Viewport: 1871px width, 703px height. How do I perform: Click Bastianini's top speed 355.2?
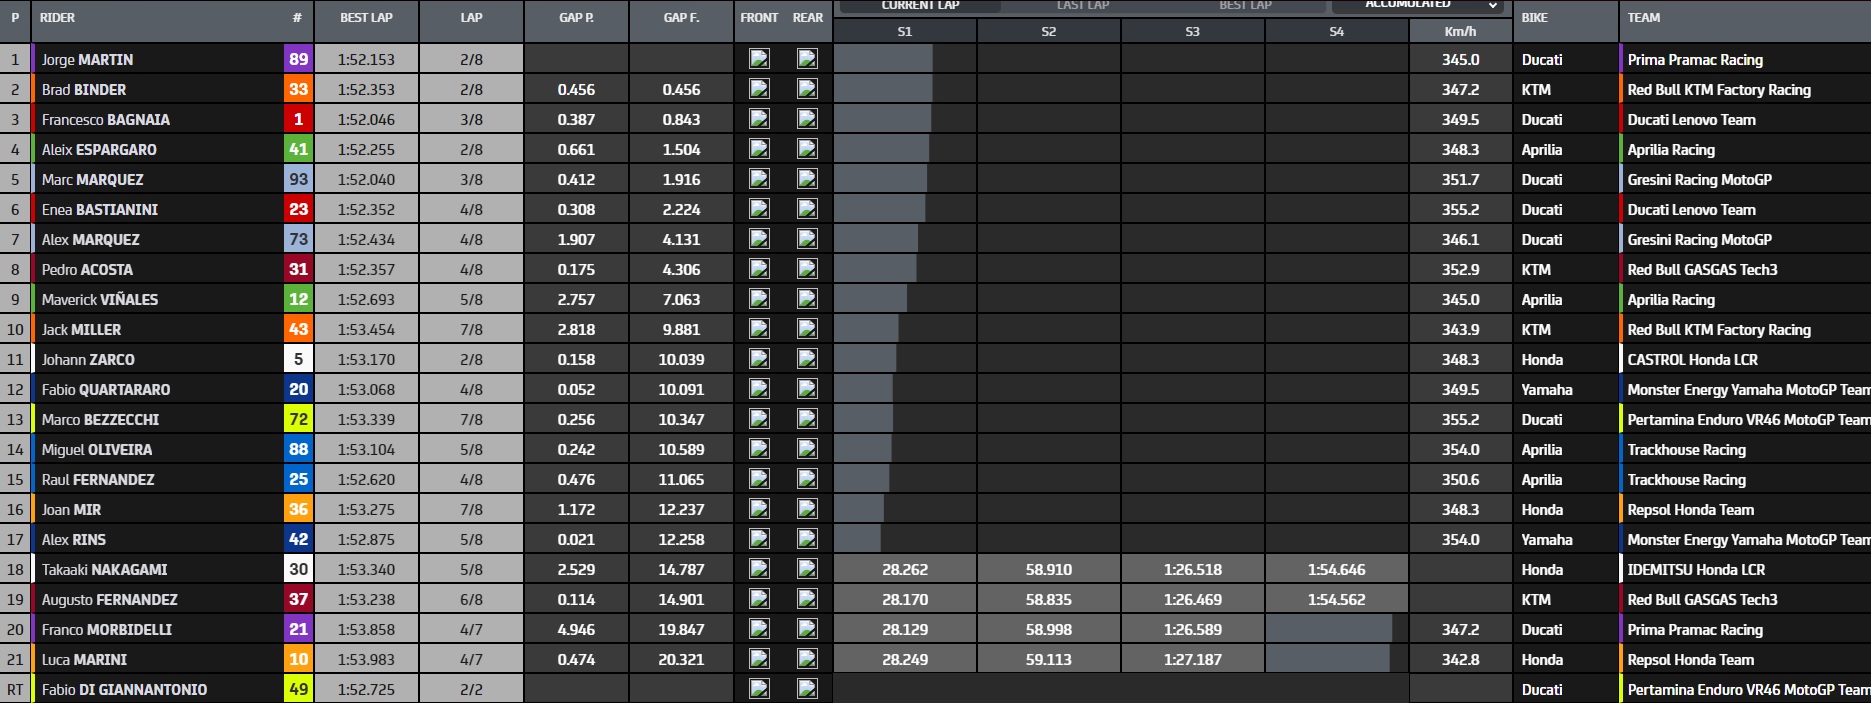1460,209
